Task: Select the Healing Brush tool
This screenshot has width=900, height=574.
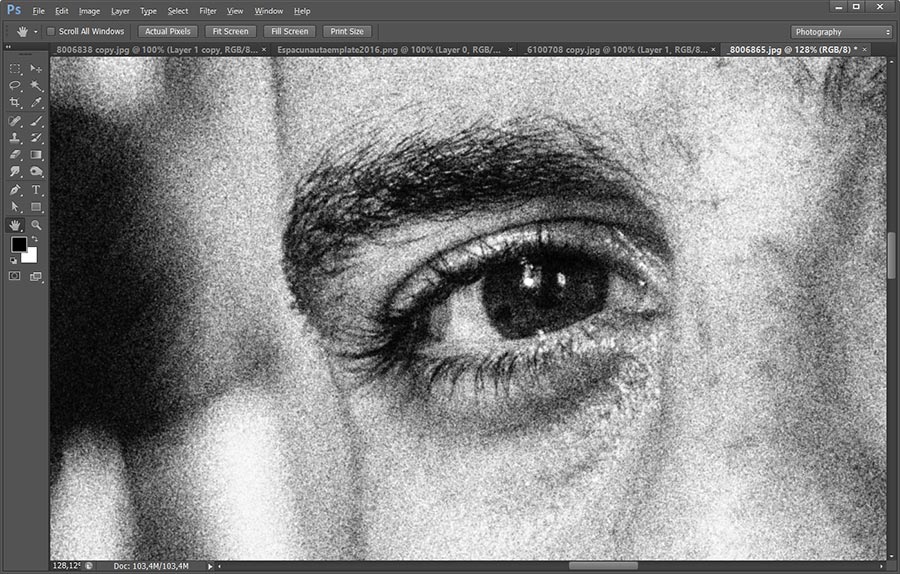Action: 15,121
